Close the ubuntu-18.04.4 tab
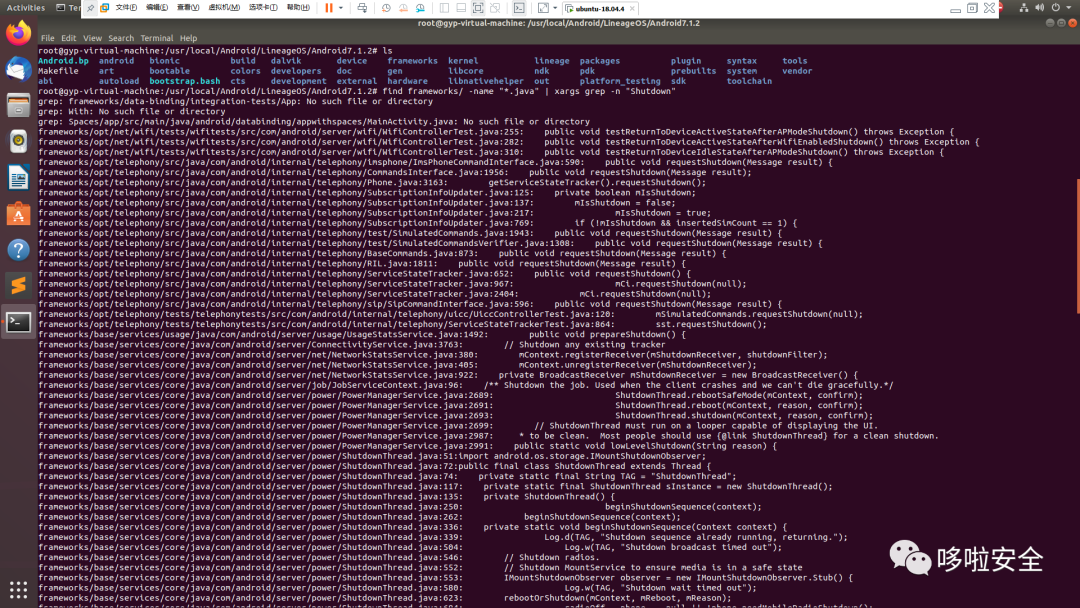This screenshot has height=608, width=1080. (632, 9)
